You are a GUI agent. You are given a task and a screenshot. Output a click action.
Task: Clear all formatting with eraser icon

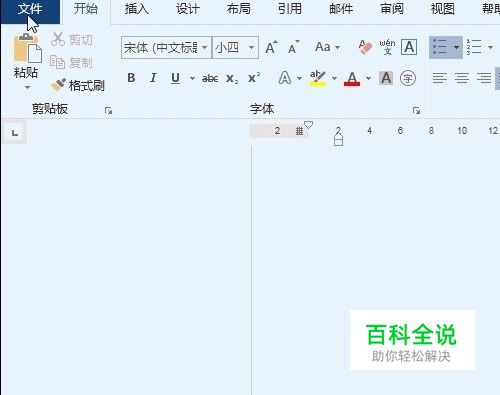coord(365,47)
